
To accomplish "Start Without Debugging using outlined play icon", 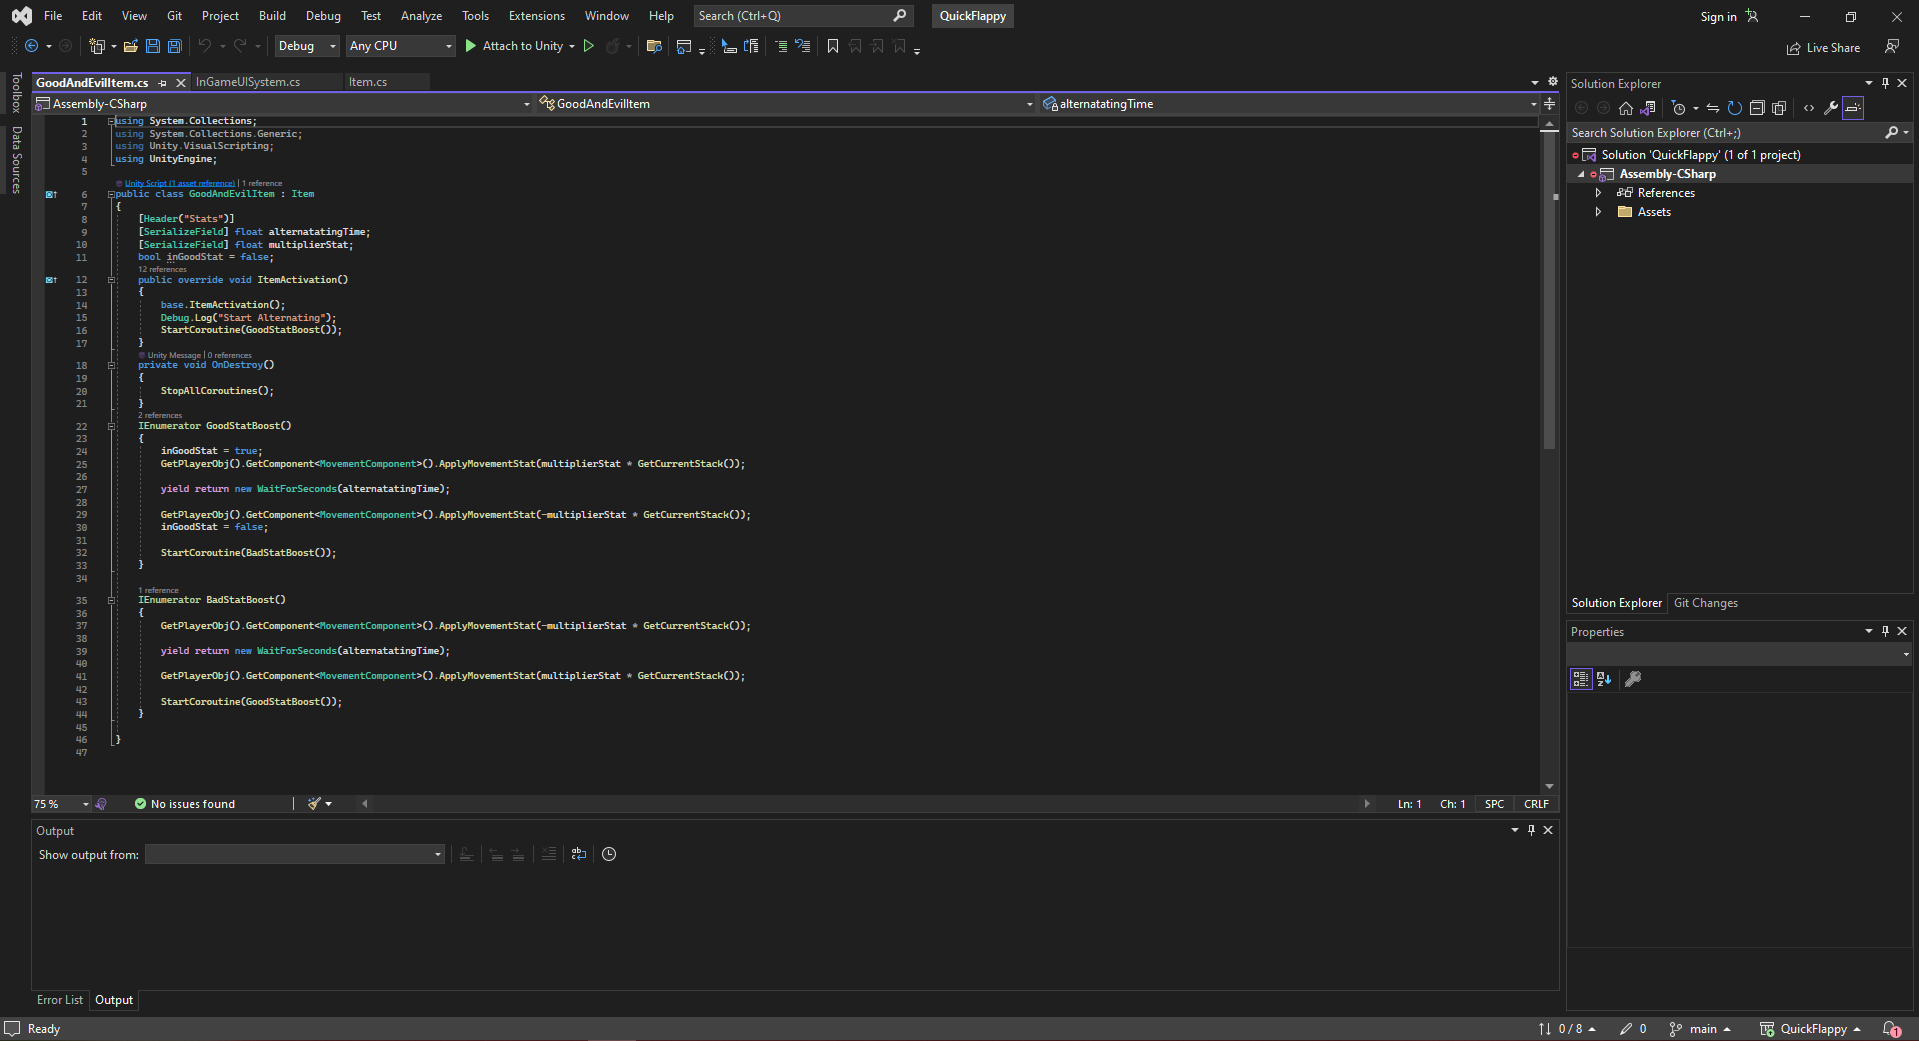I will click(x=589, y=46).
